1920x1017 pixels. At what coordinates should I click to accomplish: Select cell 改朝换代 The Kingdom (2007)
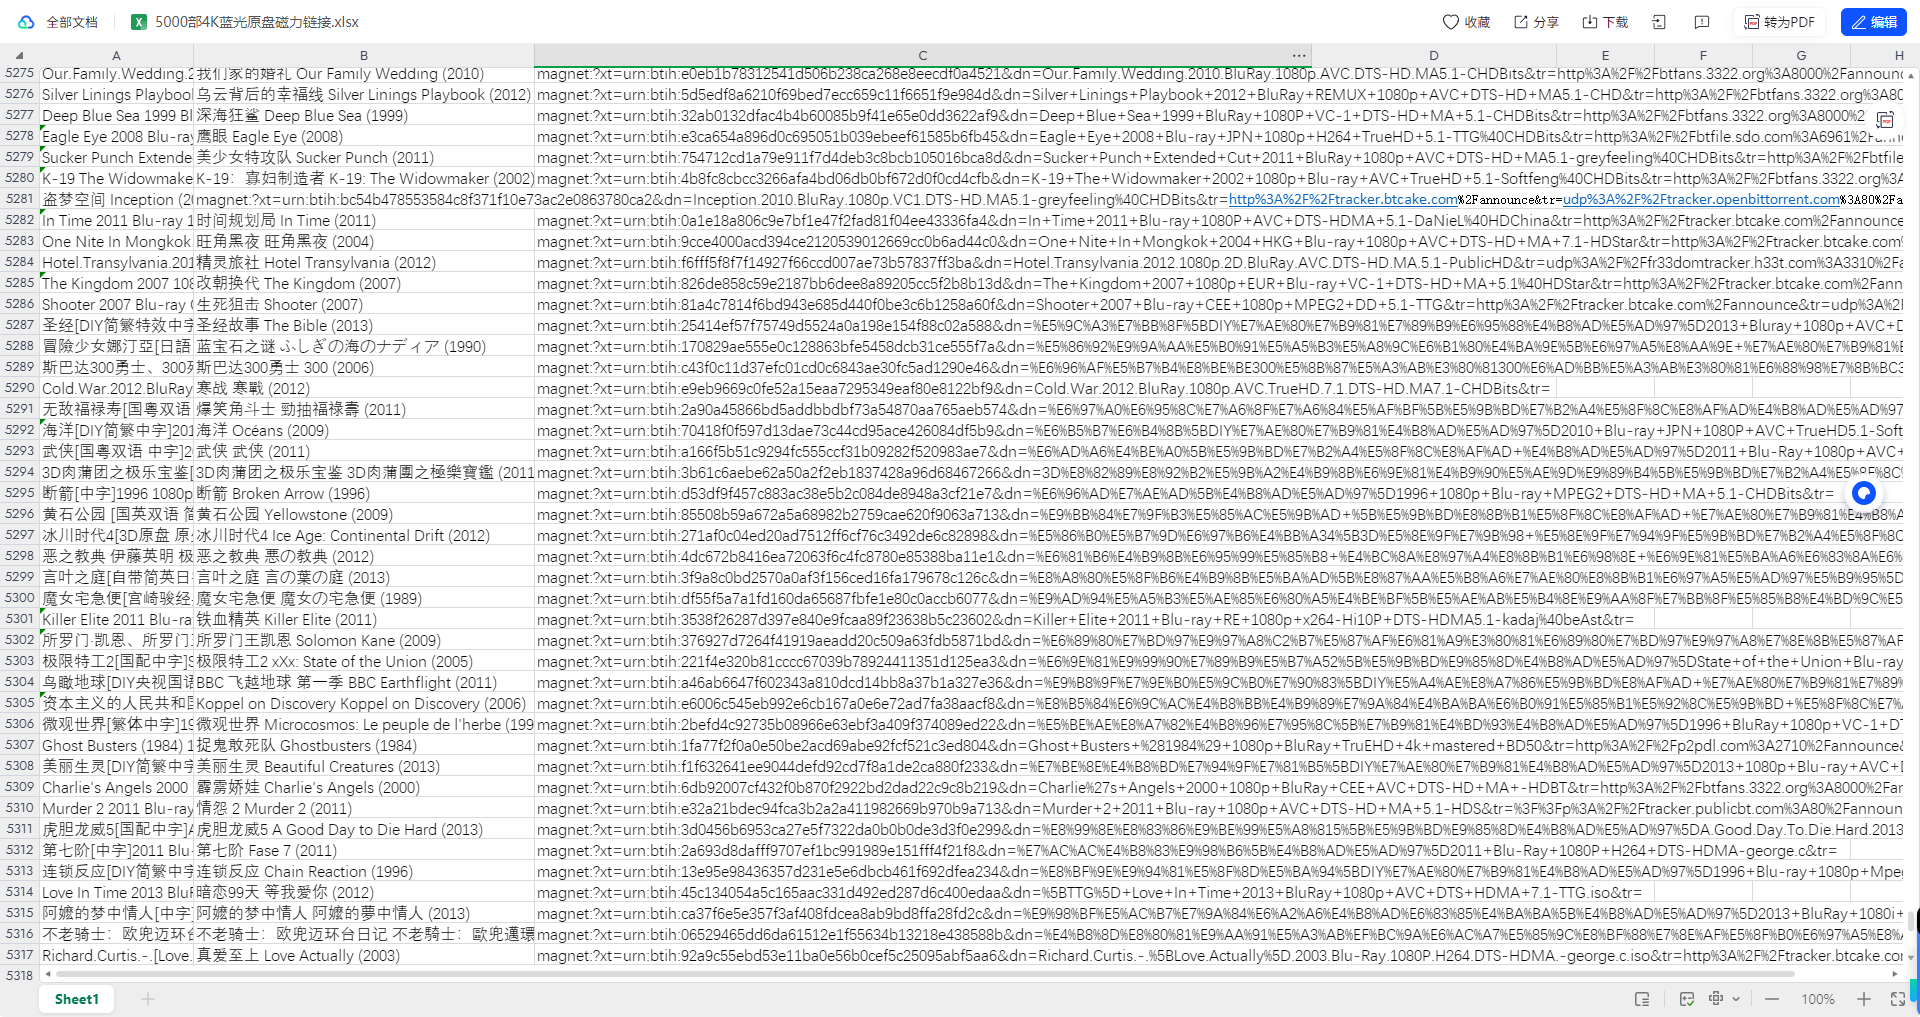[x=364, y=283]
